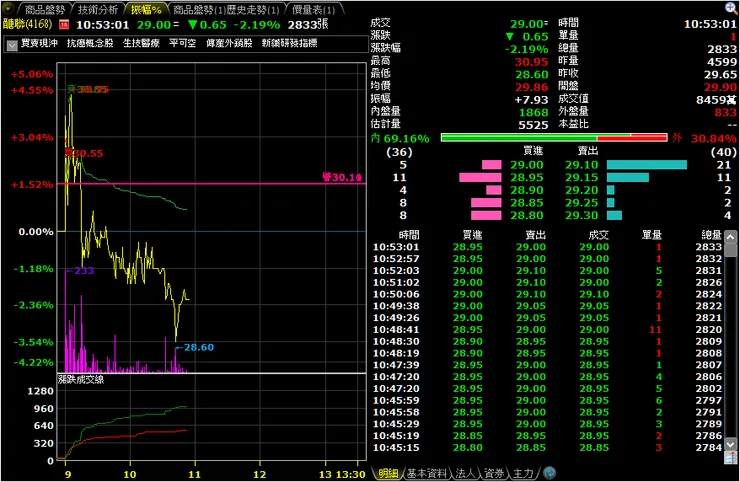Open the round dropdown menu icon at top-left
740x482 pixels.
click(8, 8)
